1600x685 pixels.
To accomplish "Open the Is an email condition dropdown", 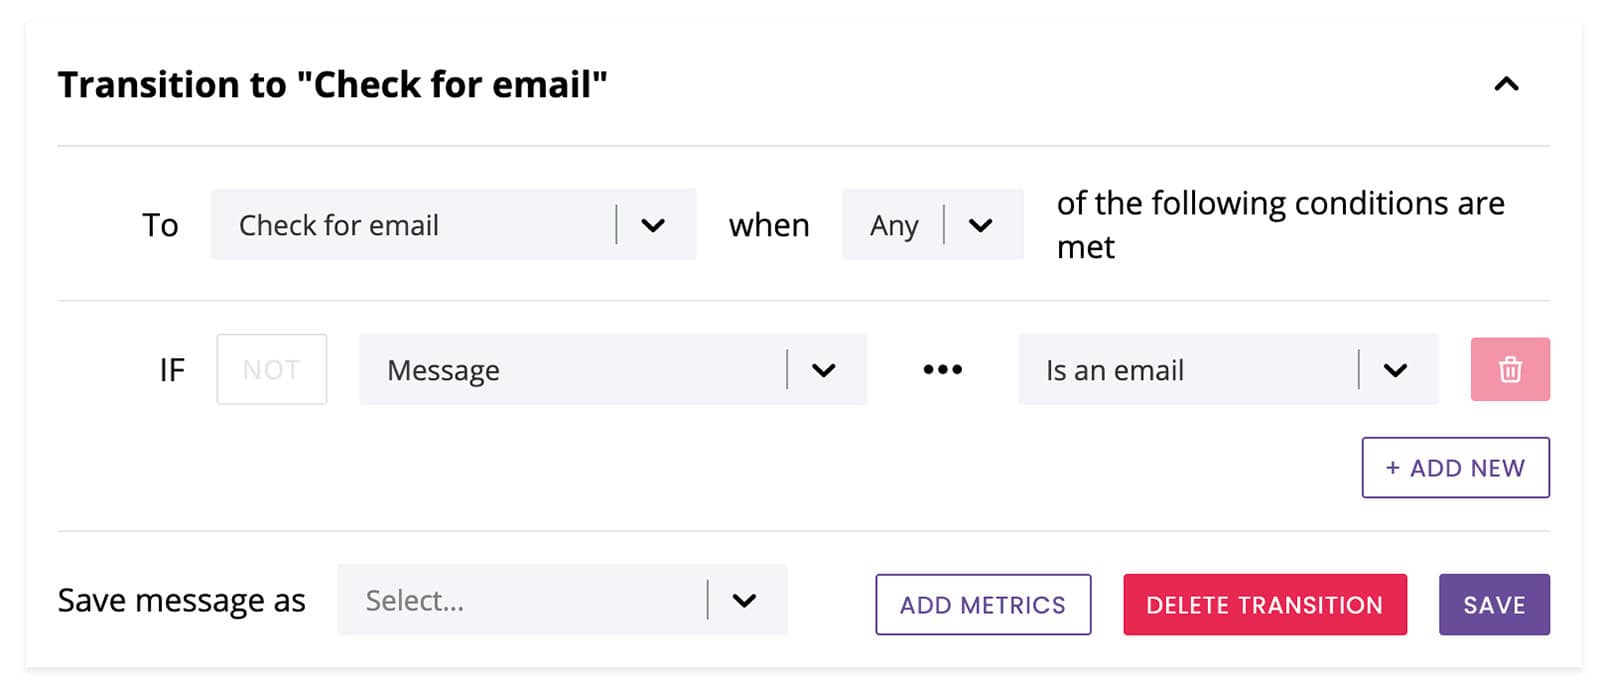I will pyautogui.click(x=1228, y=369).
